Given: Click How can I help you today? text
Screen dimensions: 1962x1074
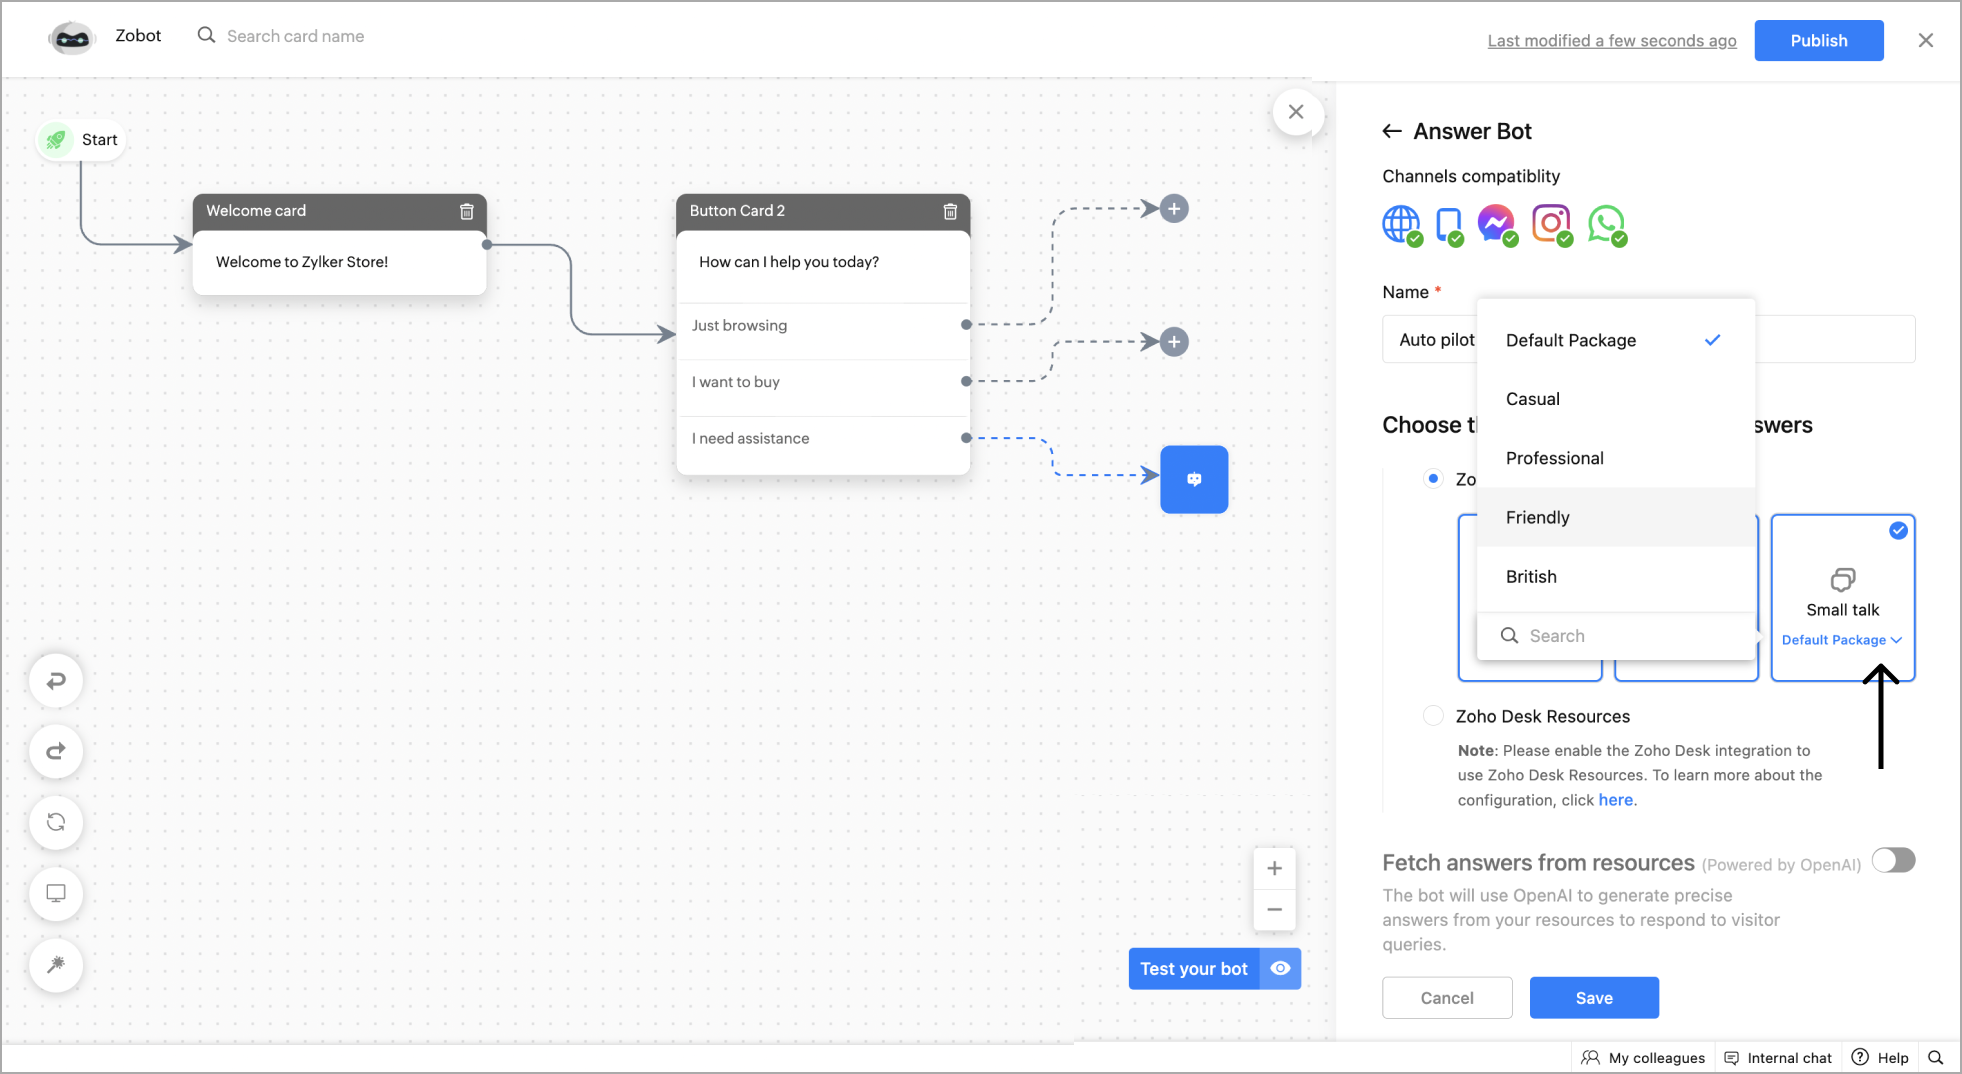Looking at the screenshot, I should tap(789, 262).
